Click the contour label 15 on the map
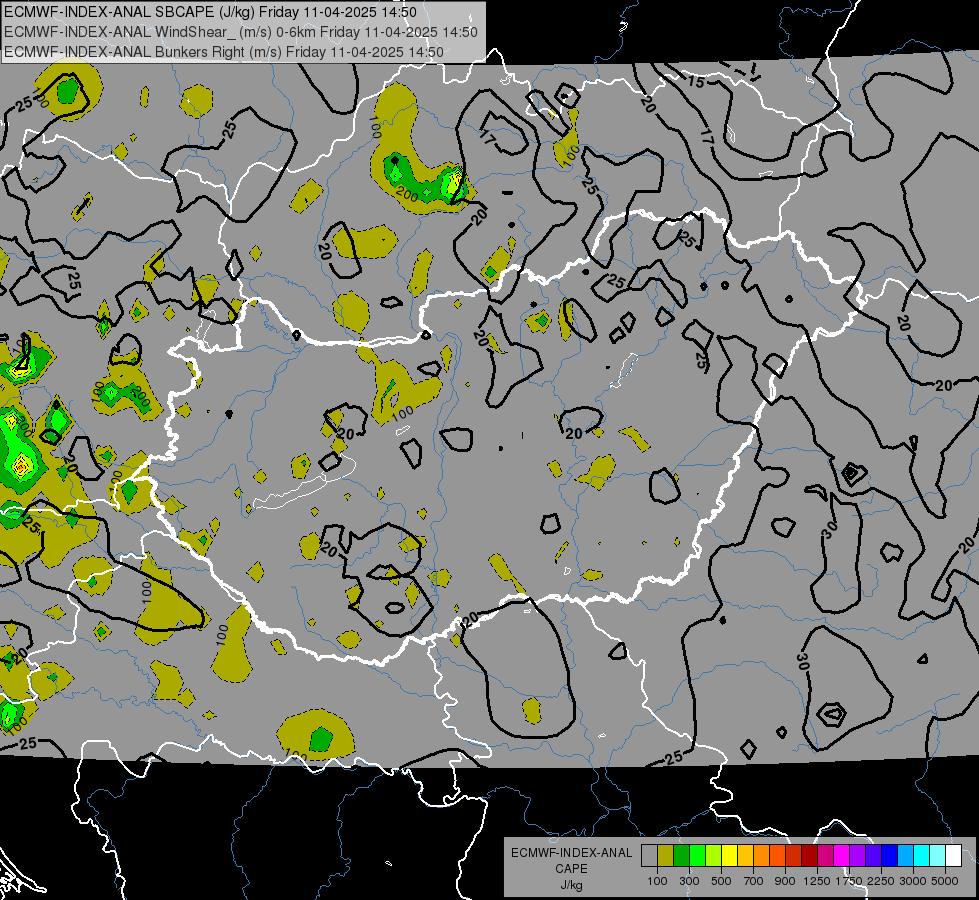This screenshot has width=979, height=900. [x=696, y=82]
